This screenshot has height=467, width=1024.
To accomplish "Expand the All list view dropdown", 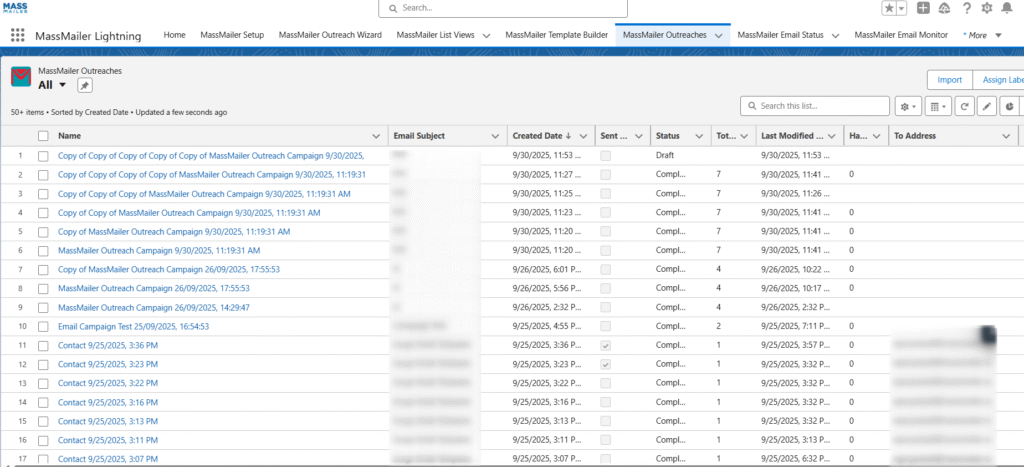I will [62, 86].
